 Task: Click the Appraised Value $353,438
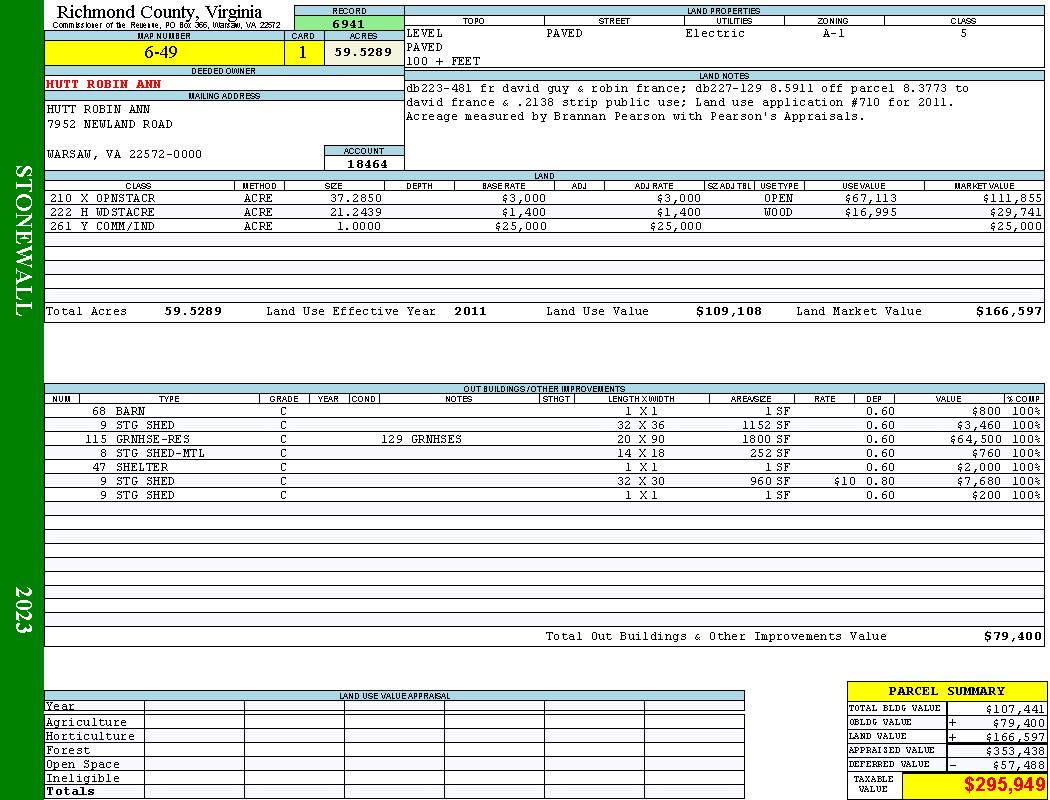coord(1015,751)
